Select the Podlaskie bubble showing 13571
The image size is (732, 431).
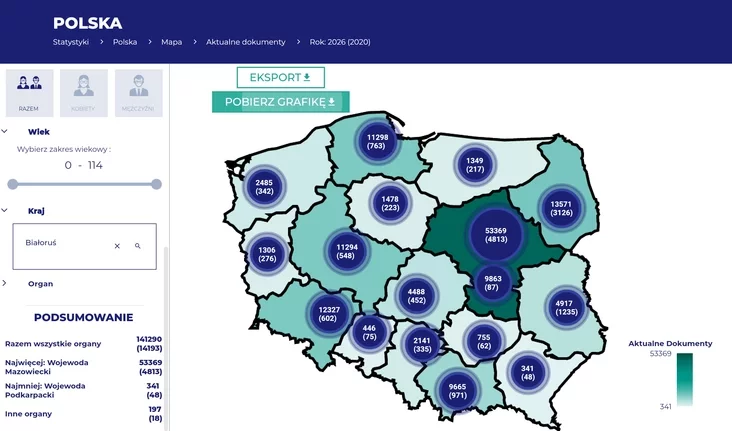pyautogui.click(x=561, y=207)
